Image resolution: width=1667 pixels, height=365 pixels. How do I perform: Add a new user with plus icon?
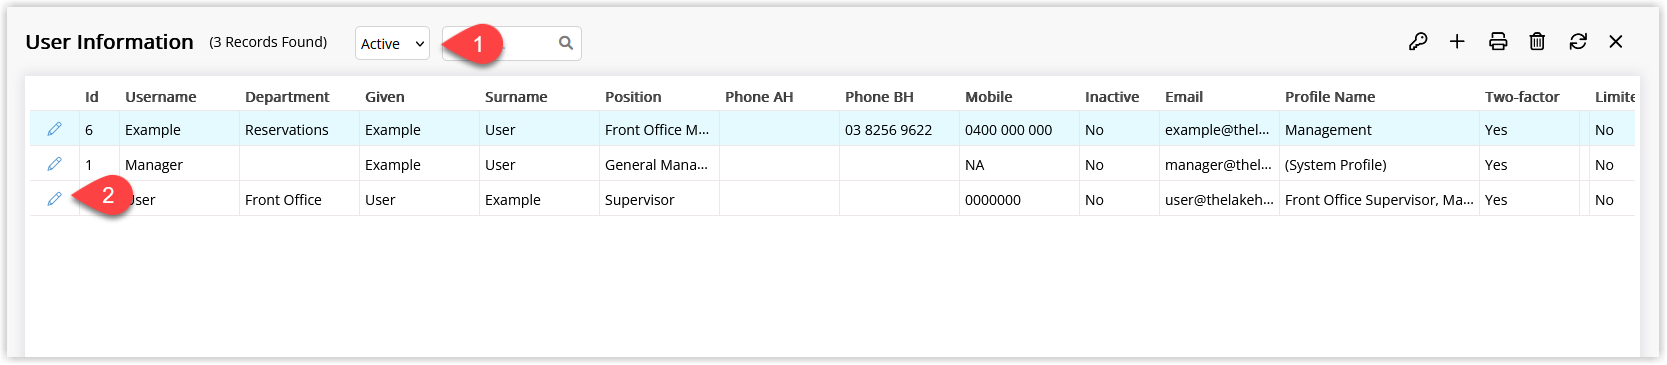click(x=1457, y=42)
